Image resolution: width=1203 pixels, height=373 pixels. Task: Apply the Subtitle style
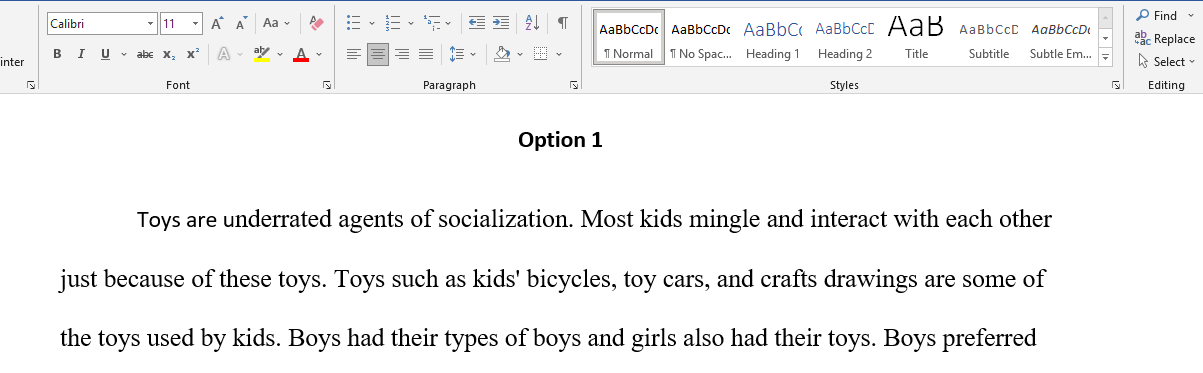pyautogui.click(x=988, y=38)
